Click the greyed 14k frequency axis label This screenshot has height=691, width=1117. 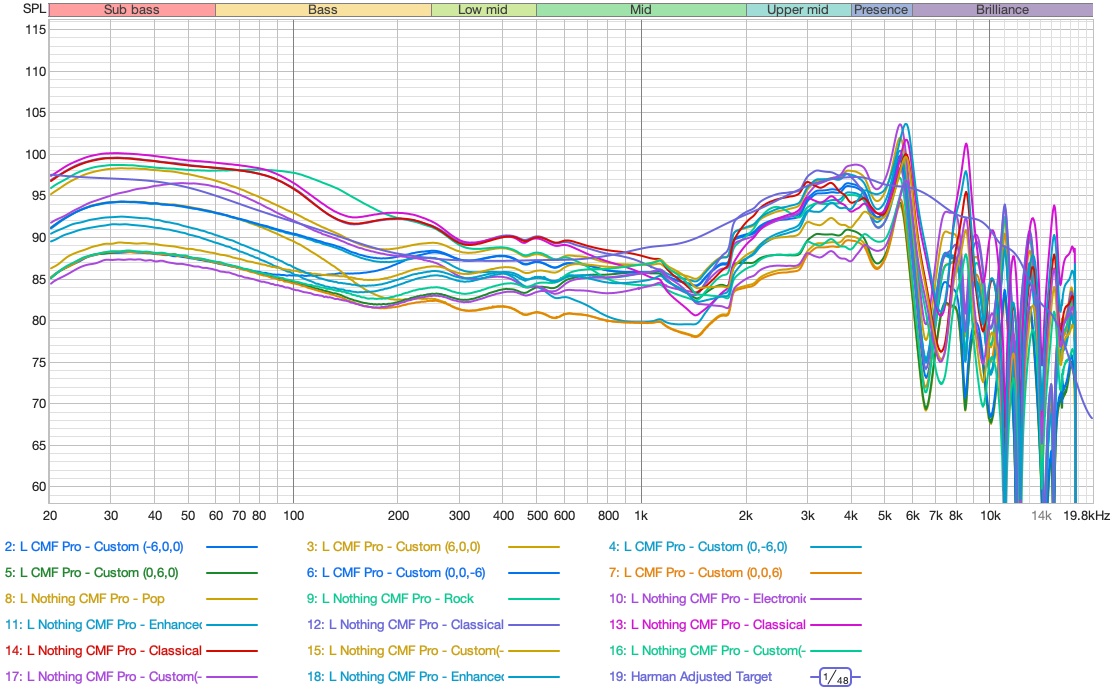[1041, 516]
